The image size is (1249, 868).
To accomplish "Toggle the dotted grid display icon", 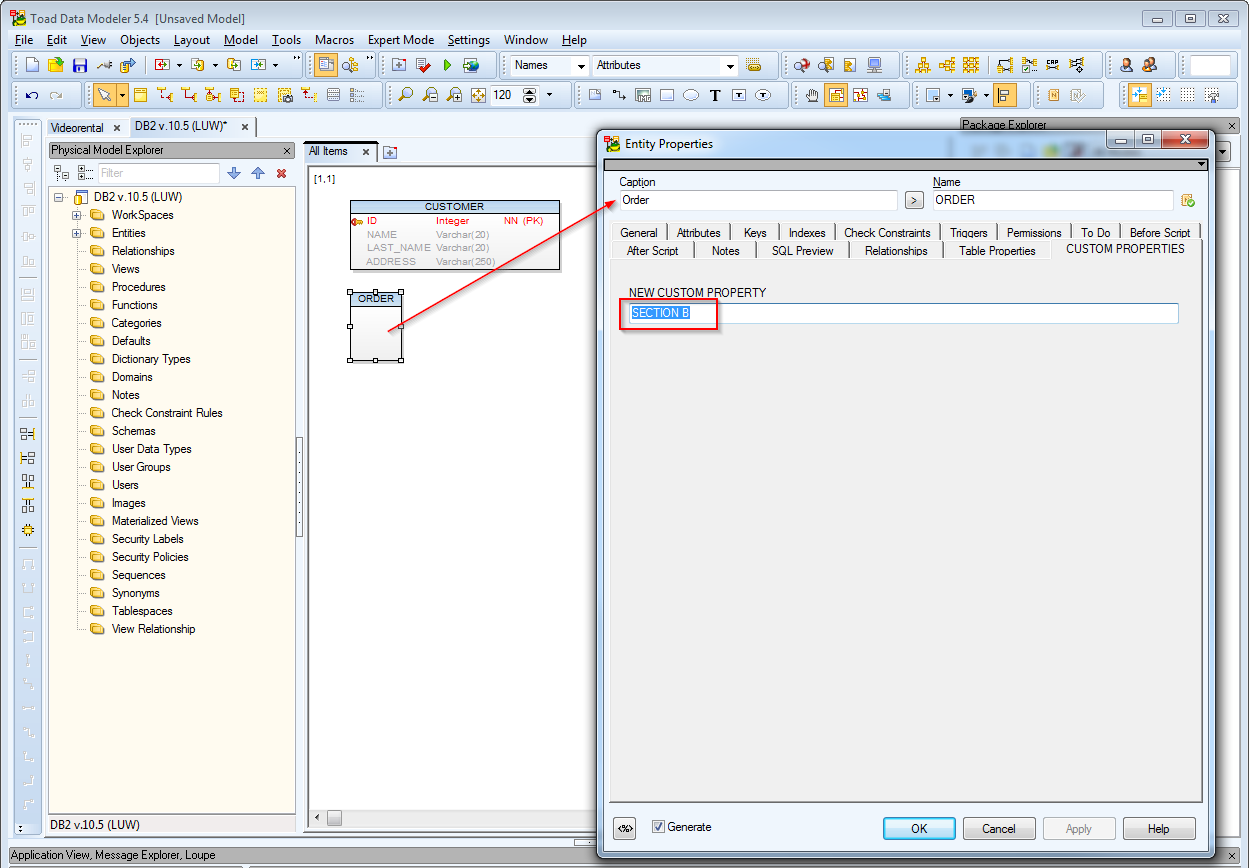I will pos(1187,95).
